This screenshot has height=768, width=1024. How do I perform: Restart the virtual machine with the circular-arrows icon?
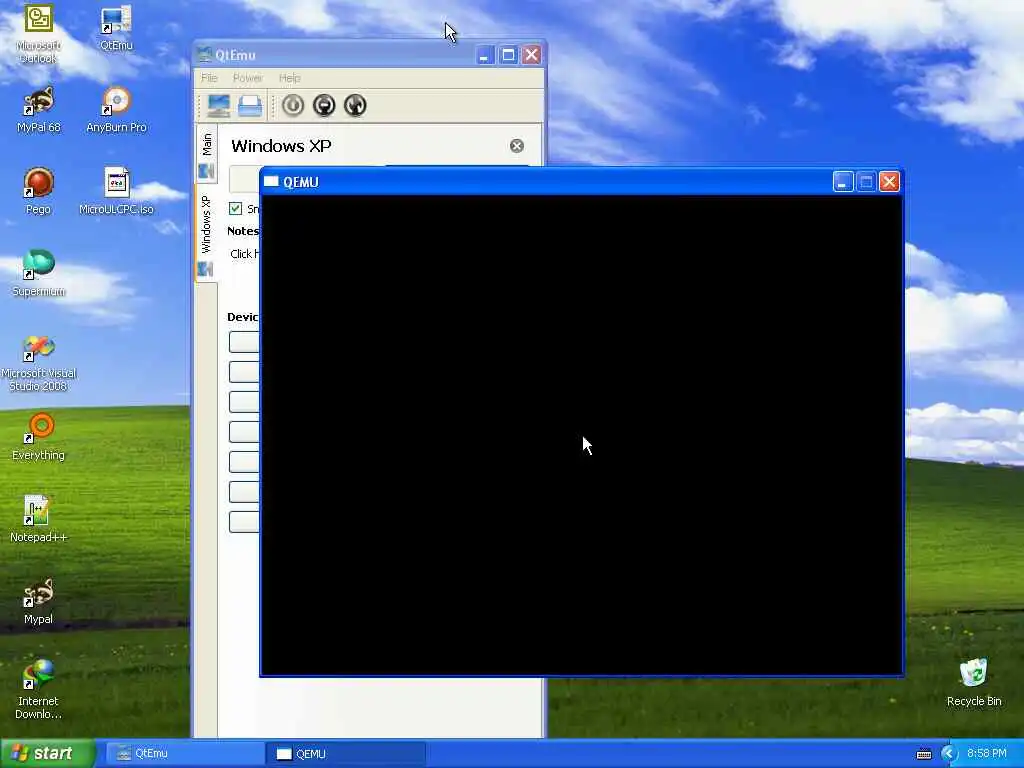(x=355, y=105)
